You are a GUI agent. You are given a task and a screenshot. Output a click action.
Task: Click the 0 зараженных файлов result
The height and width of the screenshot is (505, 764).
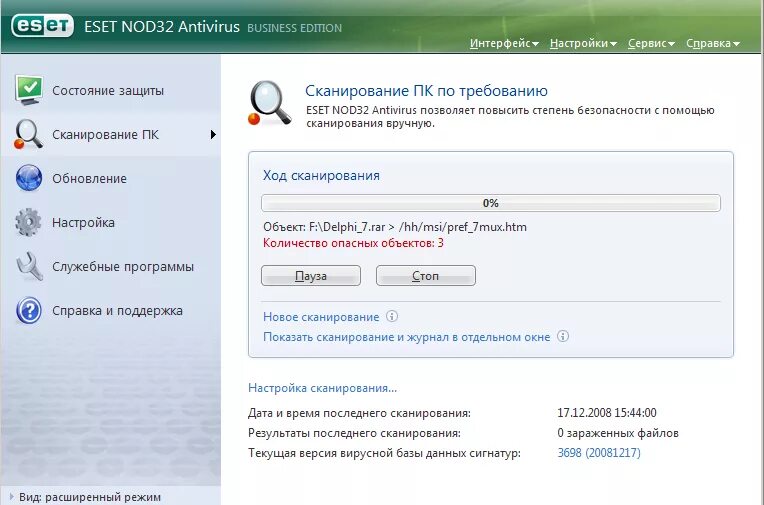coord(618,433)
